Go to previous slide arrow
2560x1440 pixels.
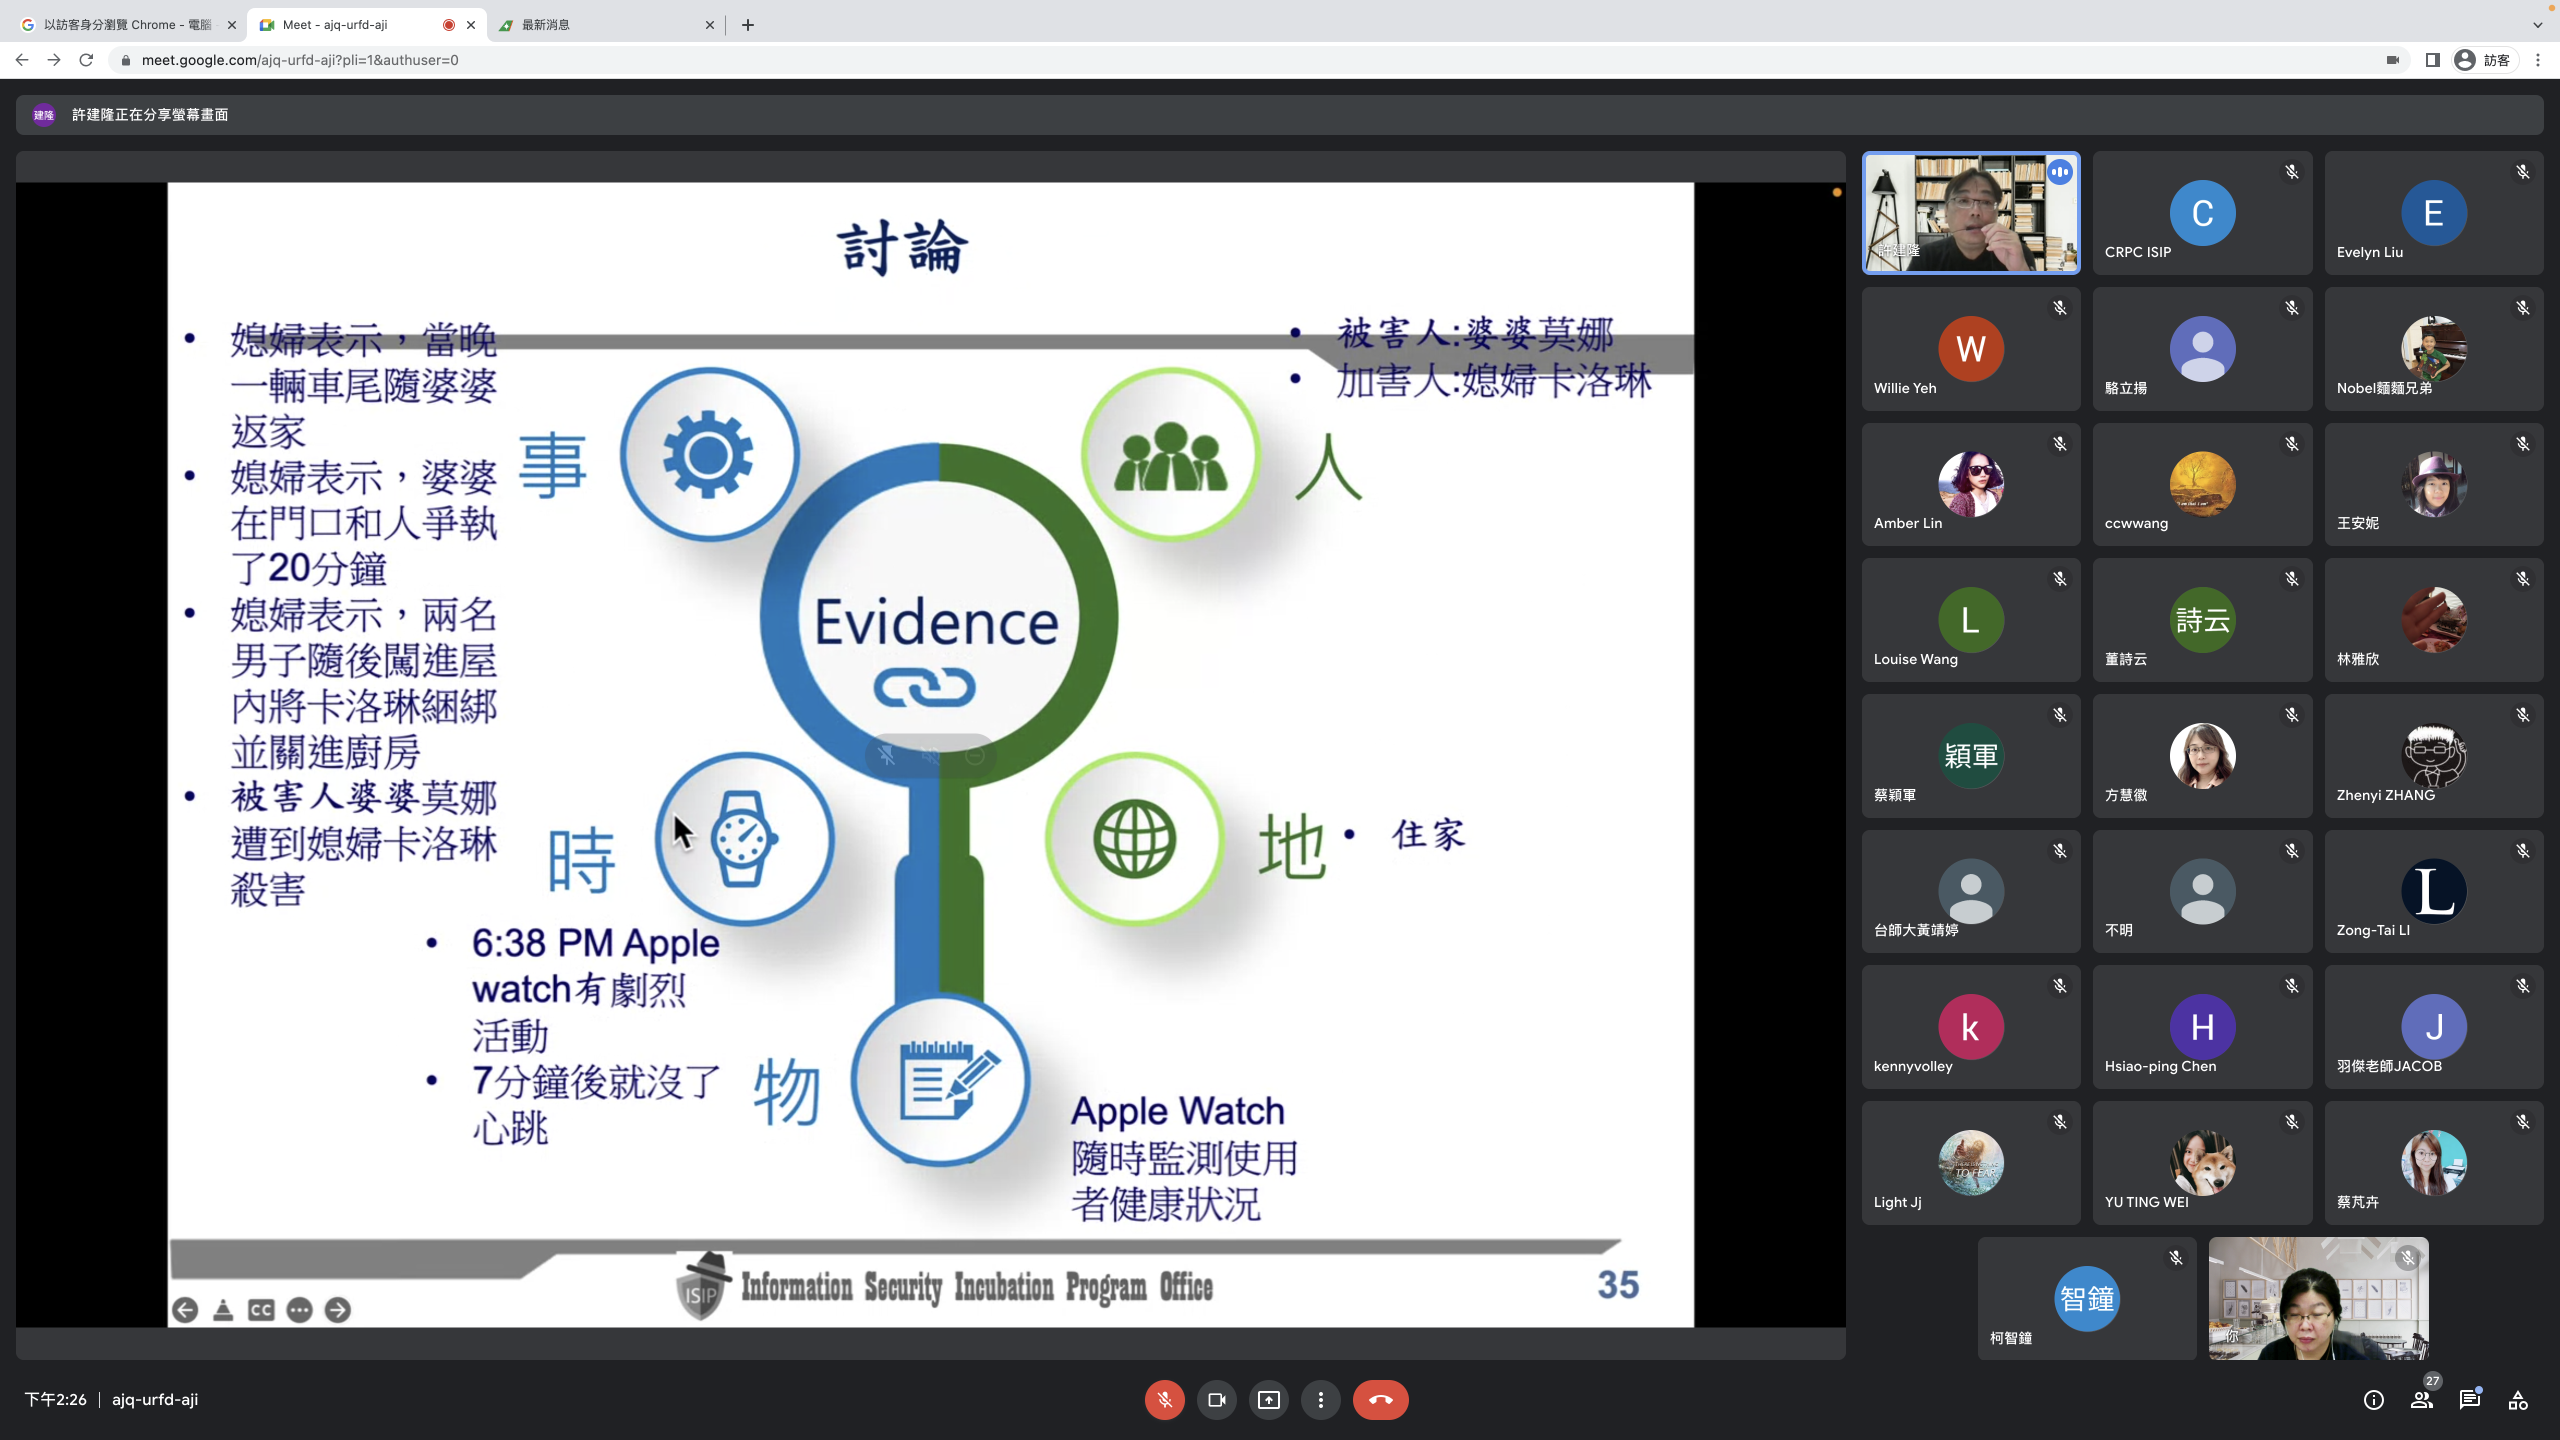click(185, 1310)
